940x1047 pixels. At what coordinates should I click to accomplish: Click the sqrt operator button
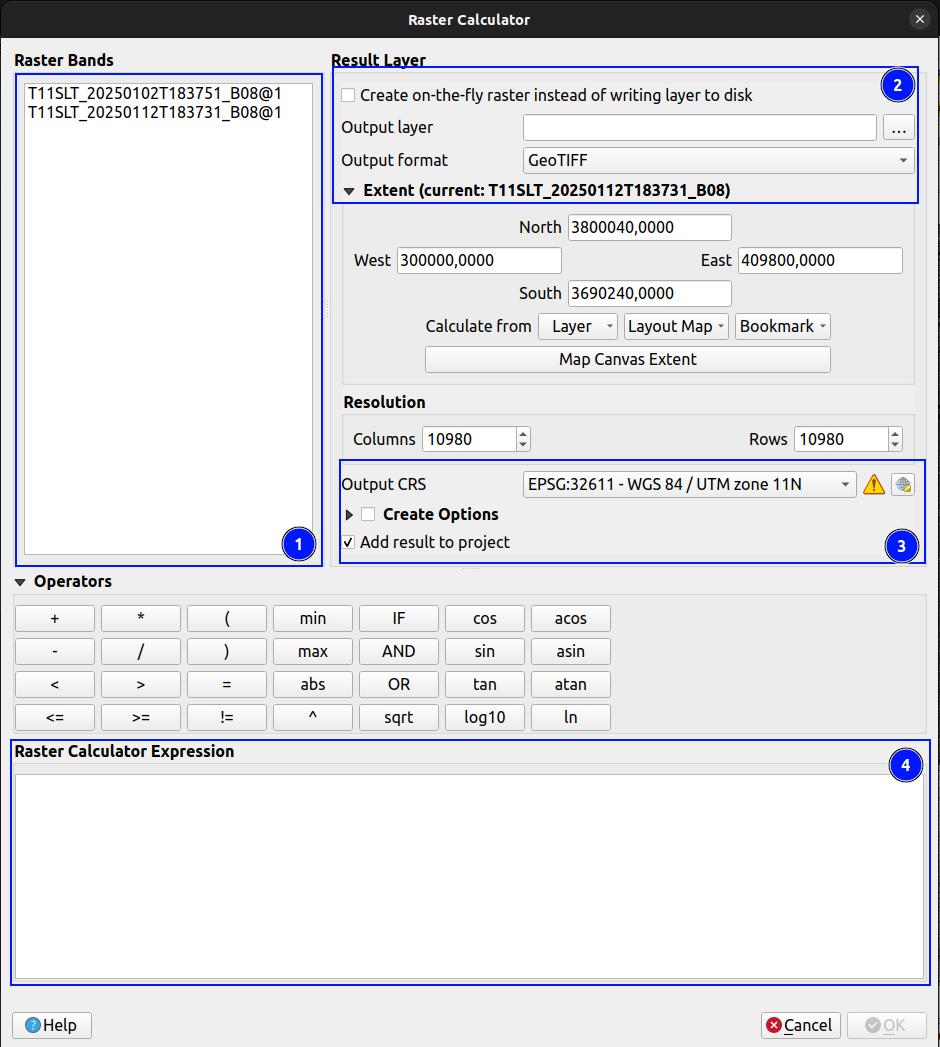click(x=398, y=717)
